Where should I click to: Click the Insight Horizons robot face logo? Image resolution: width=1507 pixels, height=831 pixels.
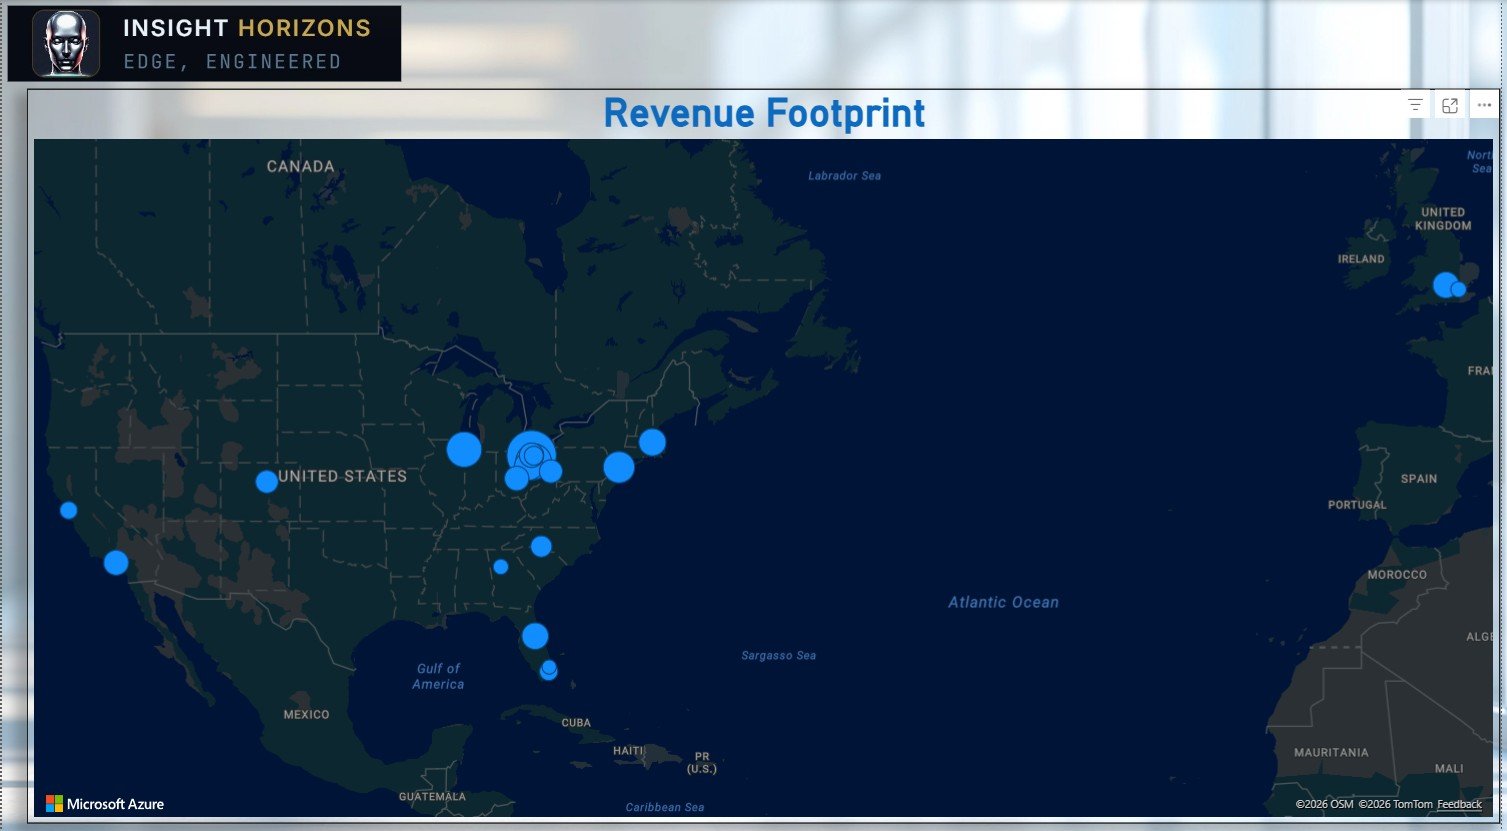(66, 43)
